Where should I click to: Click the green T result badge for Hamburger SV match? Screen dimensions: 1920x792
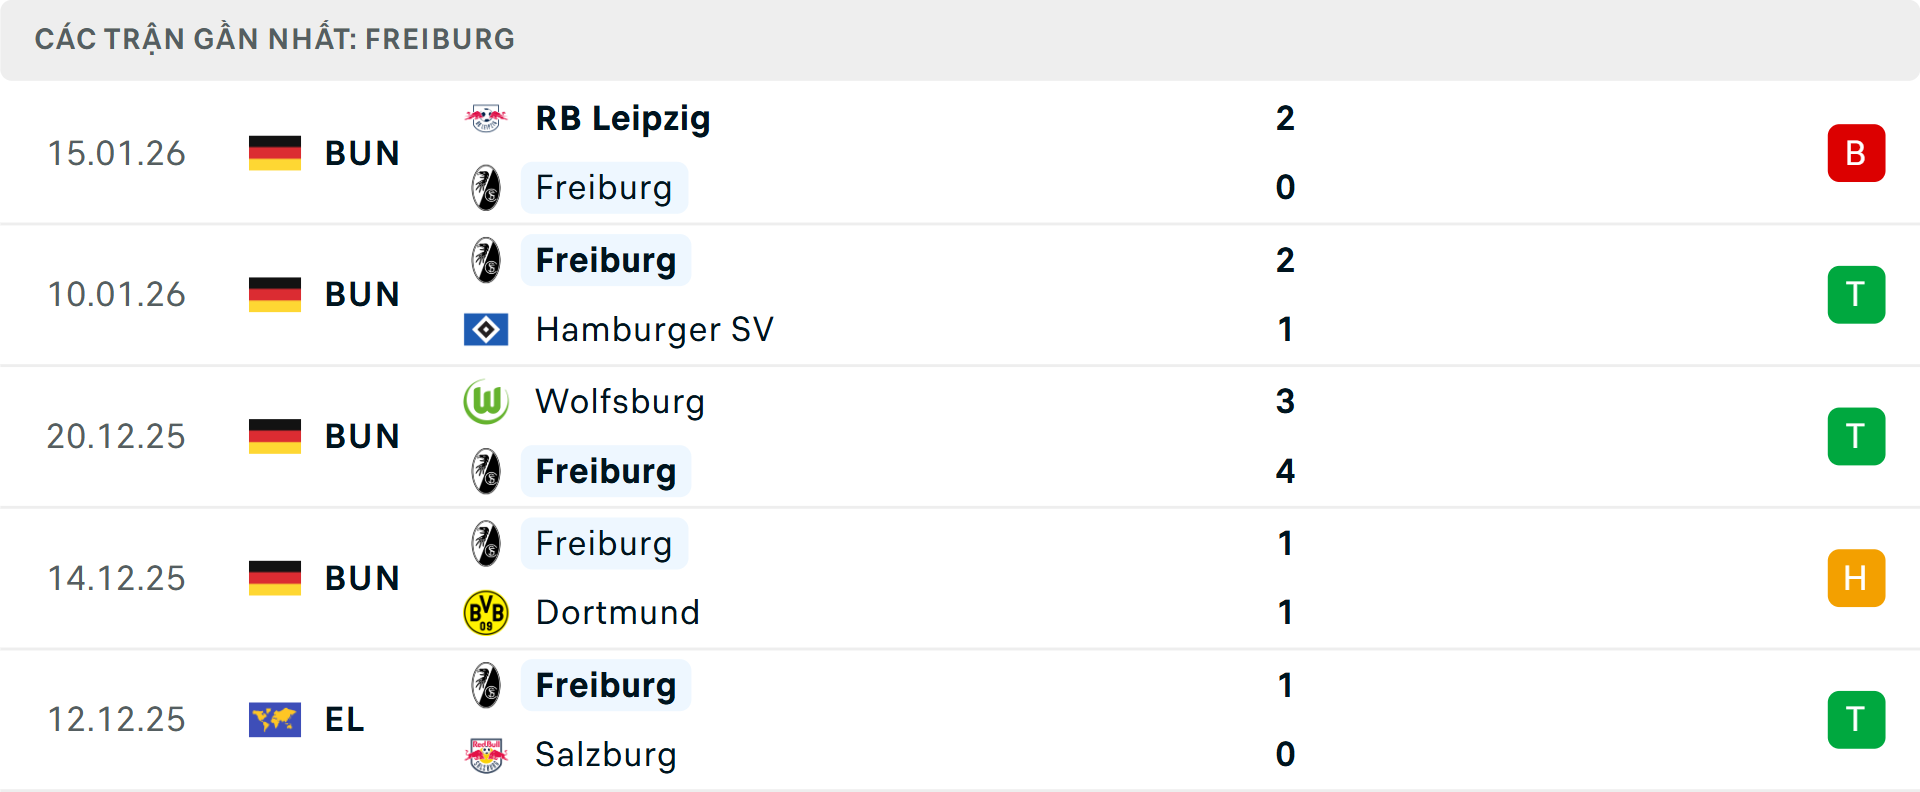(x=1857, y=294)
